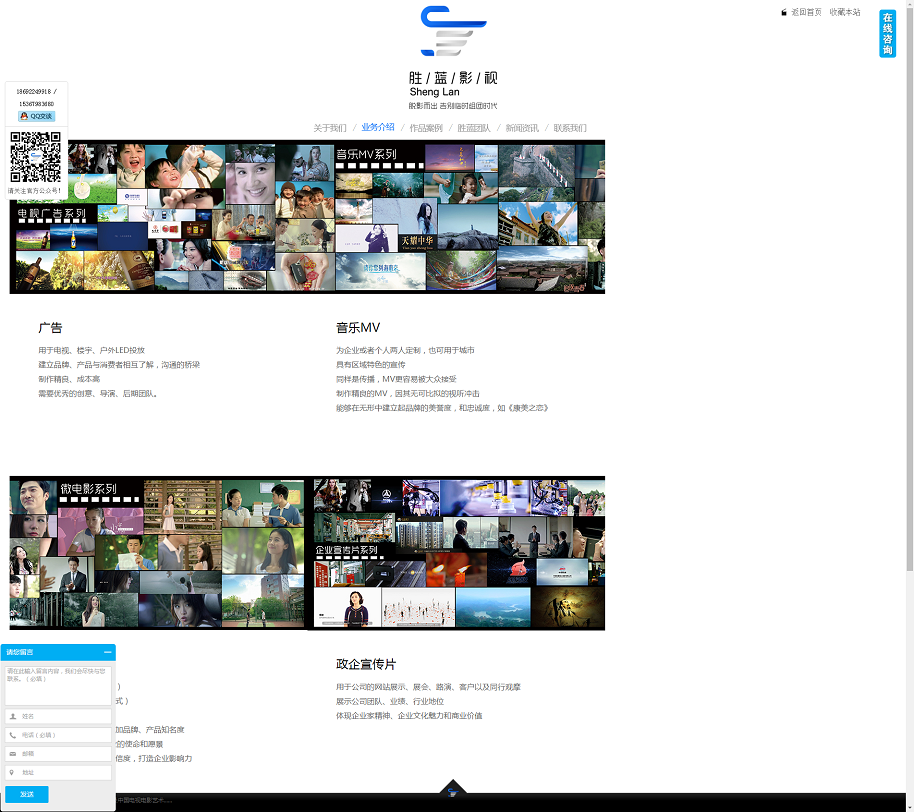Click the home icon beside 返回首页
914x812 pixels.
click(784, 12)
